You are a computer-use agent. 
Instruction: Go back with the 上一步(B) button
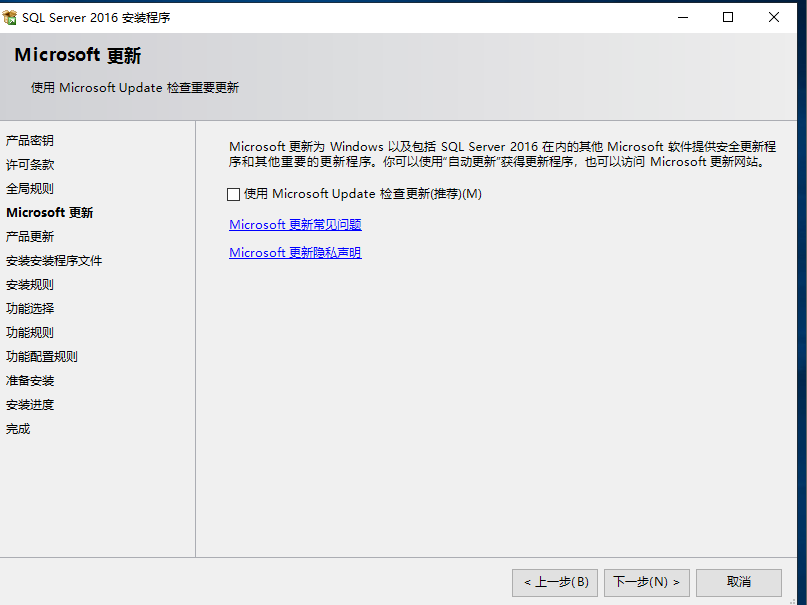(555, 582)
